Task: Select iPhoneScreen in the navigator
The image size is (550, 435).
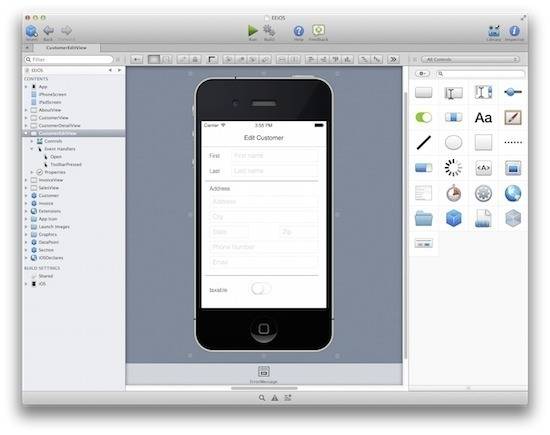Action: [52, 94]
